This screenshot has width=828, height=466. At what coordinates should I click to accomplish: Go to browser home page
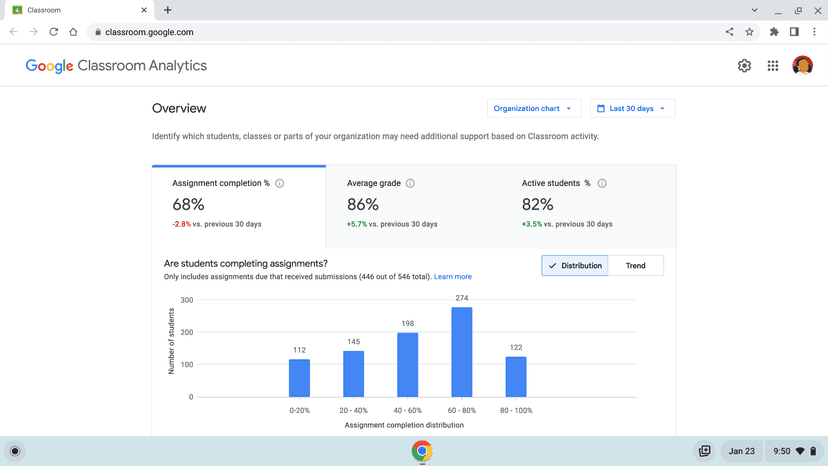coord(73,32)
